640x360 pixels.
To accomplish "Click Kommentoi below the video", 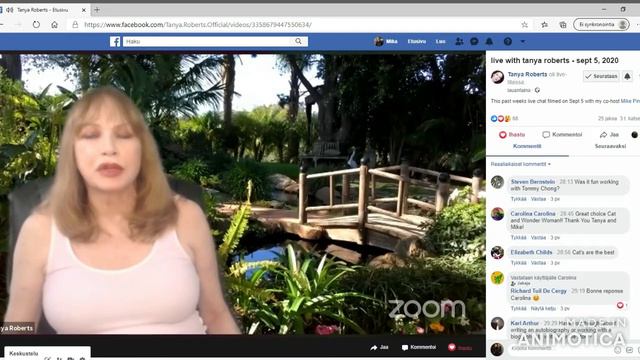I will point(419,347).
